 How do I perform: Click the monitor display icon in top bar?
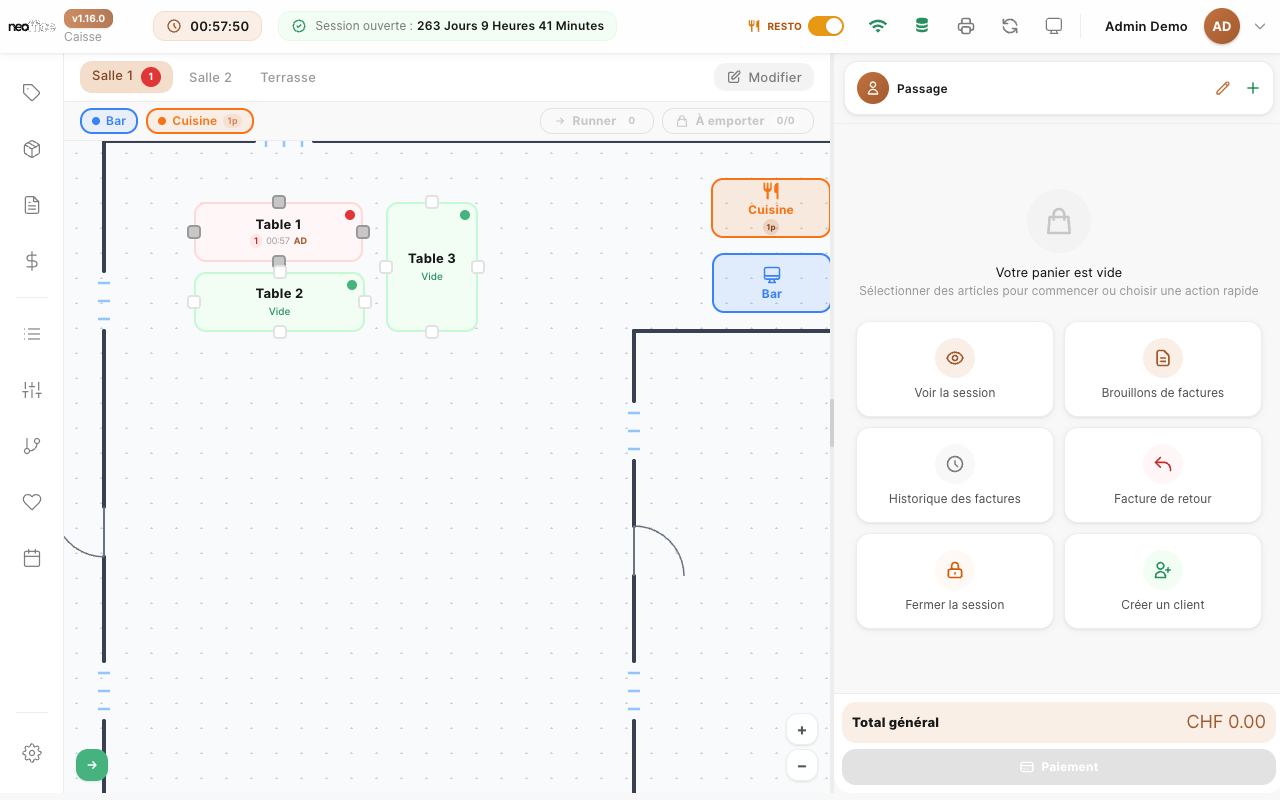pos(1054,26)
